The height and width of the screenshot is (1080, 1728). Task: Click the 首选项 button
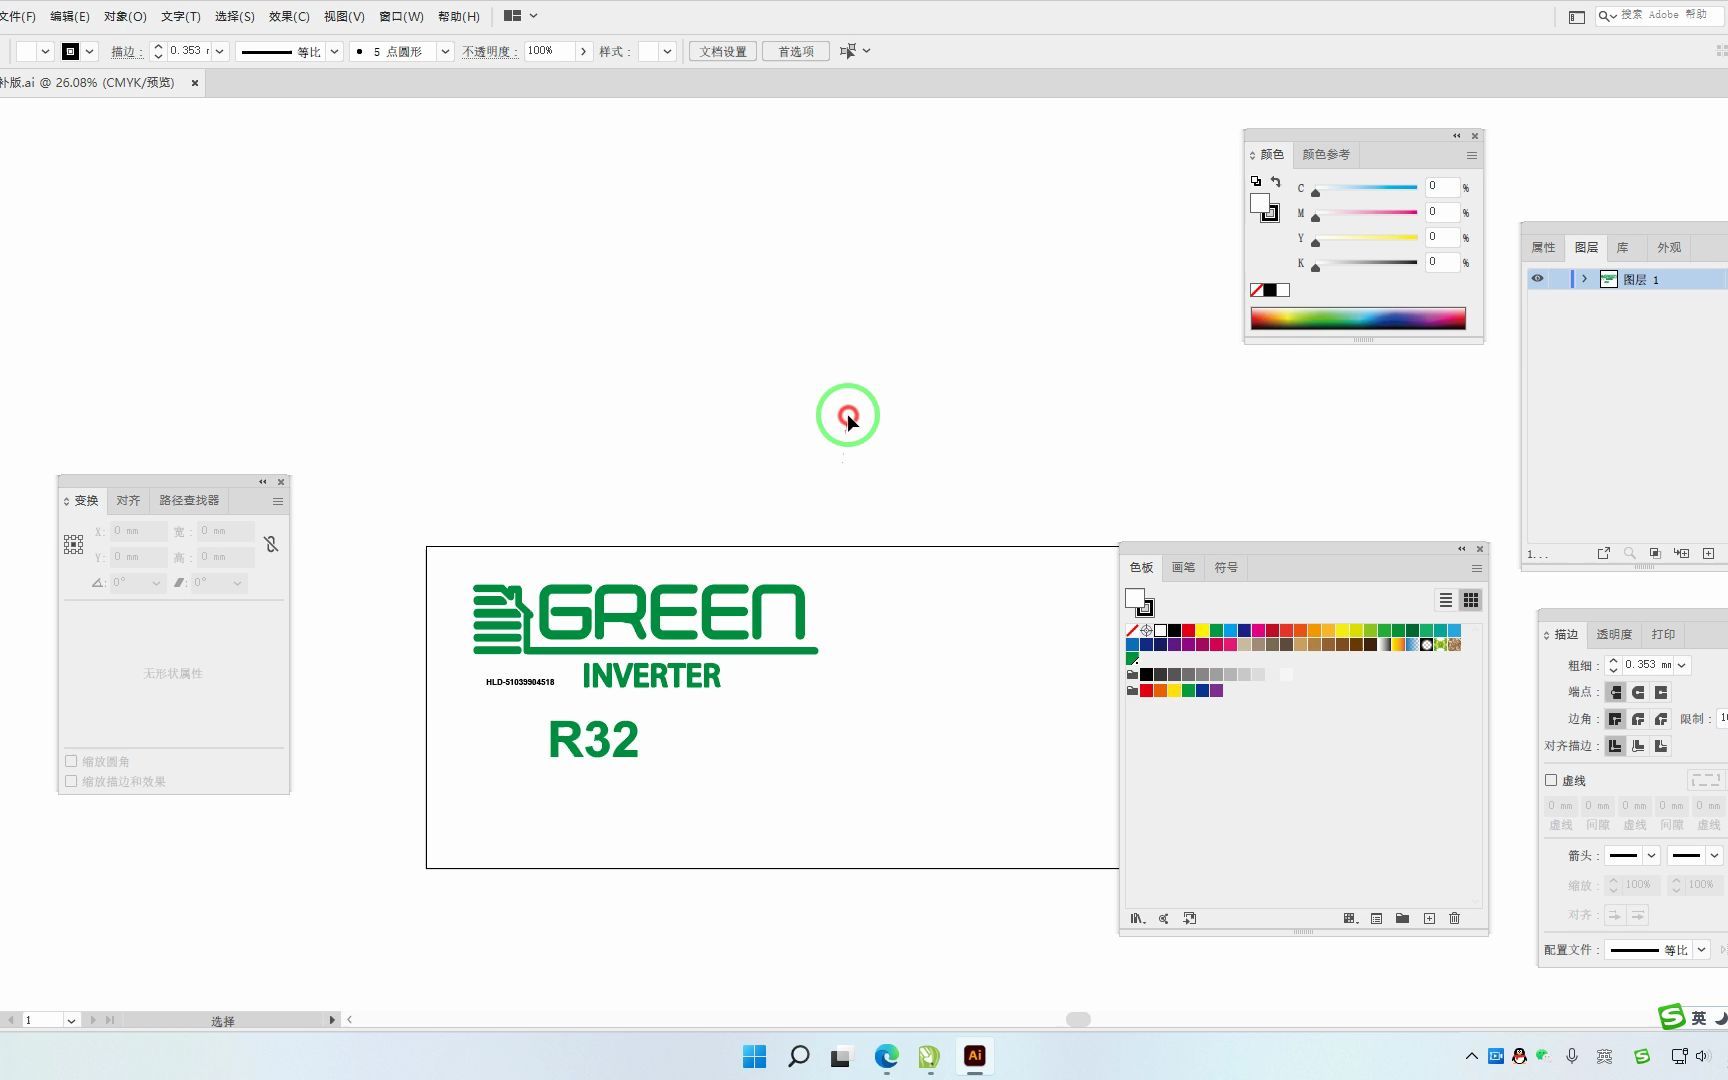click(796, 51)
